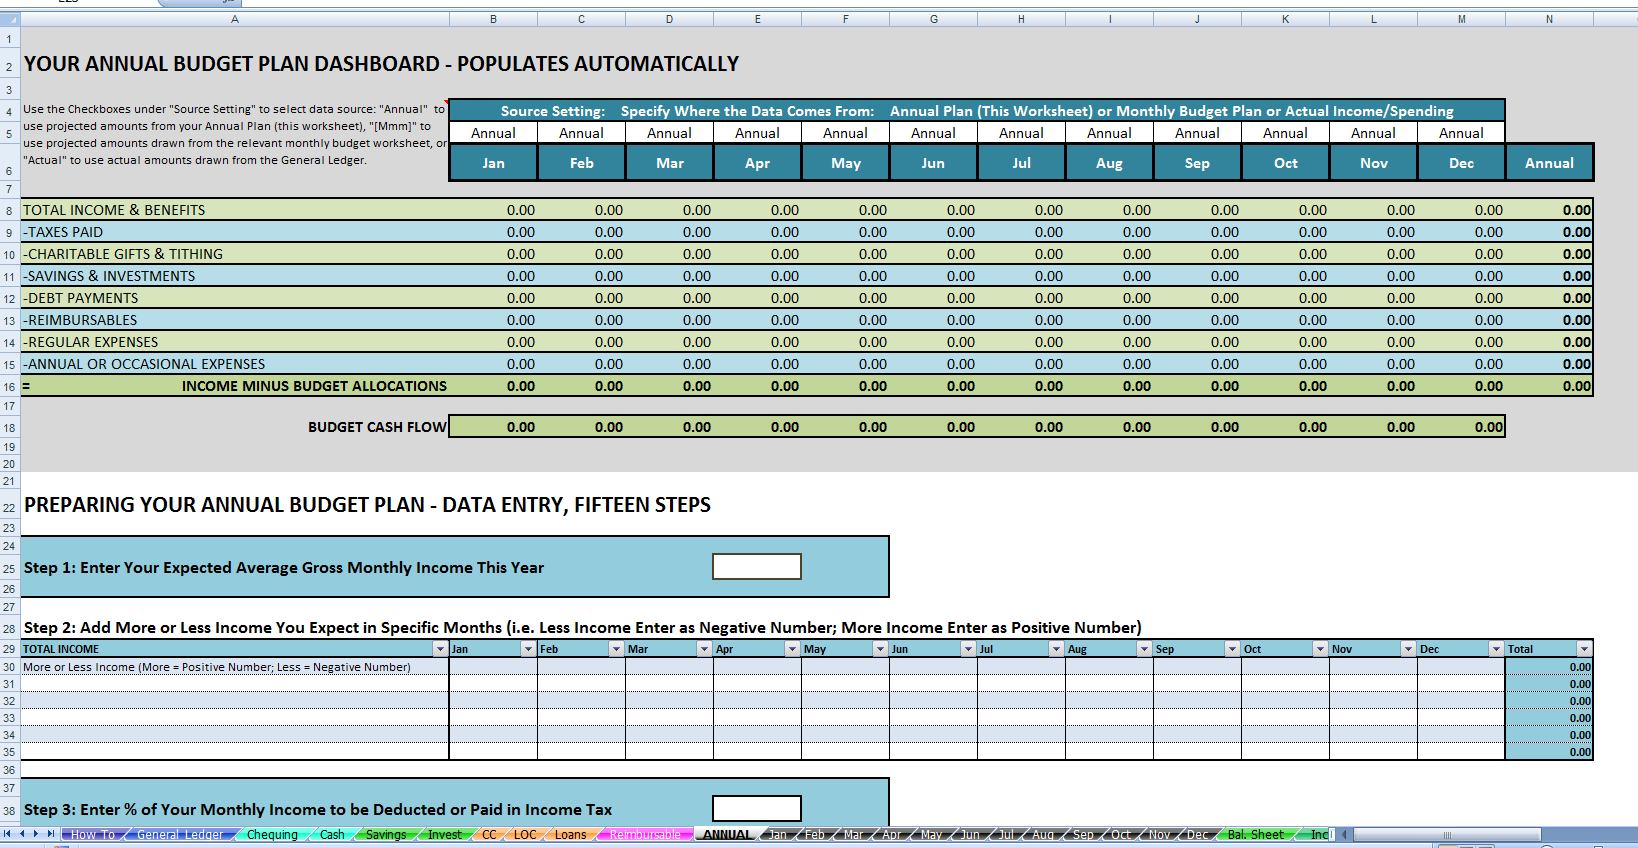Select the Dec header button in the dashboard
Viewport: 1638px width, 848px height.
1462,162
